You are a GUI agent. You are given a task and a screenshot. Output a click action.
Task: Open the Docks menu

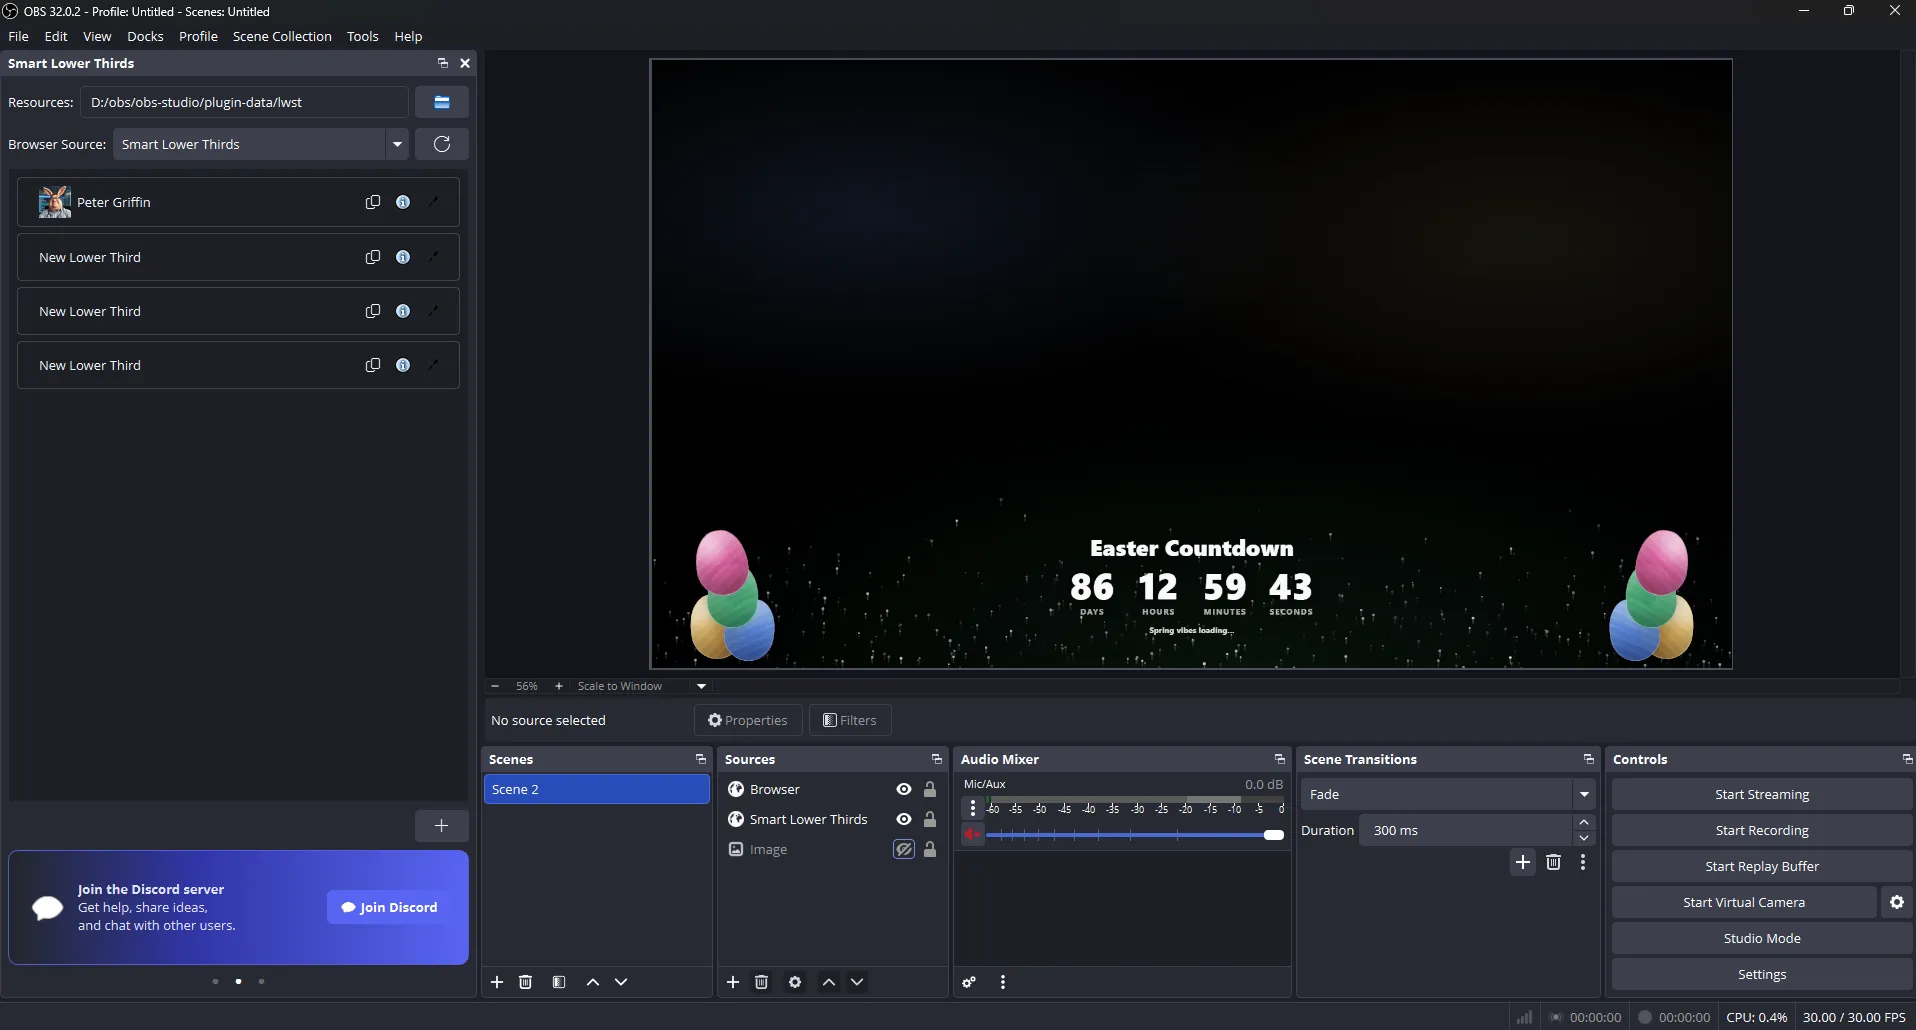pyautogui.click(x=145, y=36)
